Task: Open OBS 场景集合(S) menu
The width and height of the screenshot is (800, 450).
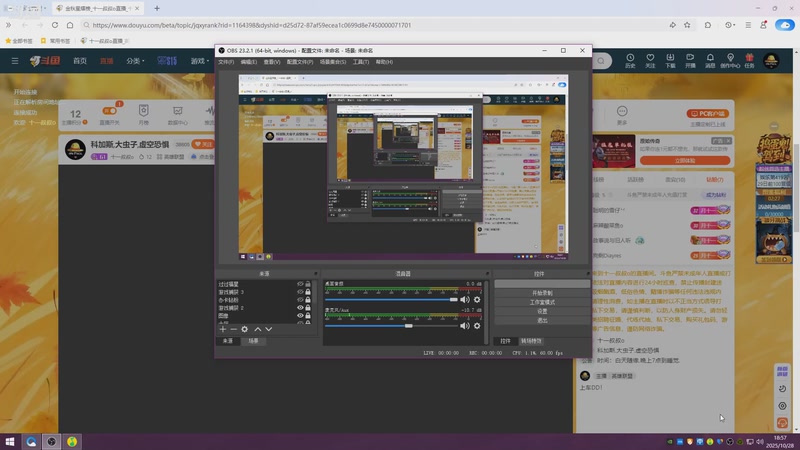Action: [333, 62]
